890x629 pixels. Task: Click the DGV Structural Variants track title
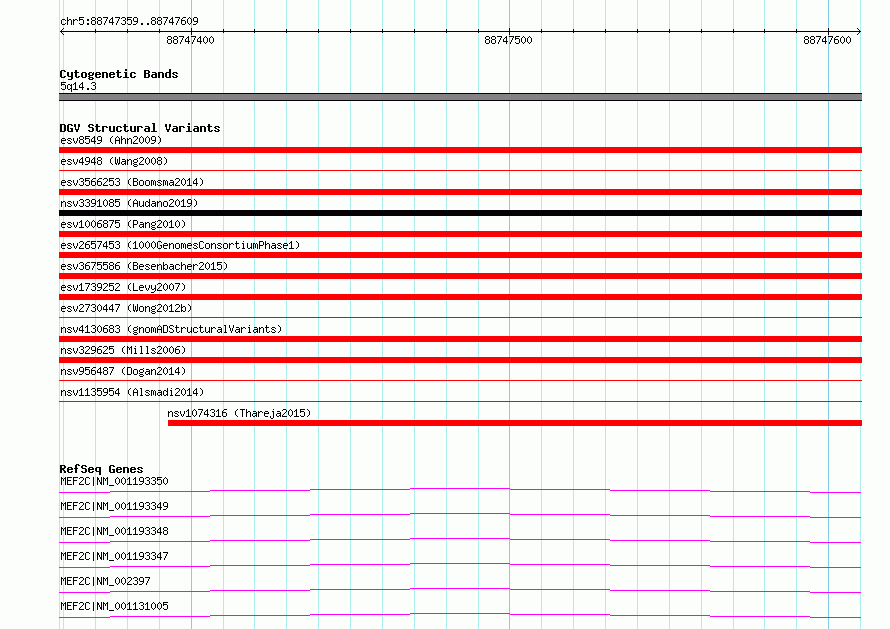(x=140, y=128)
